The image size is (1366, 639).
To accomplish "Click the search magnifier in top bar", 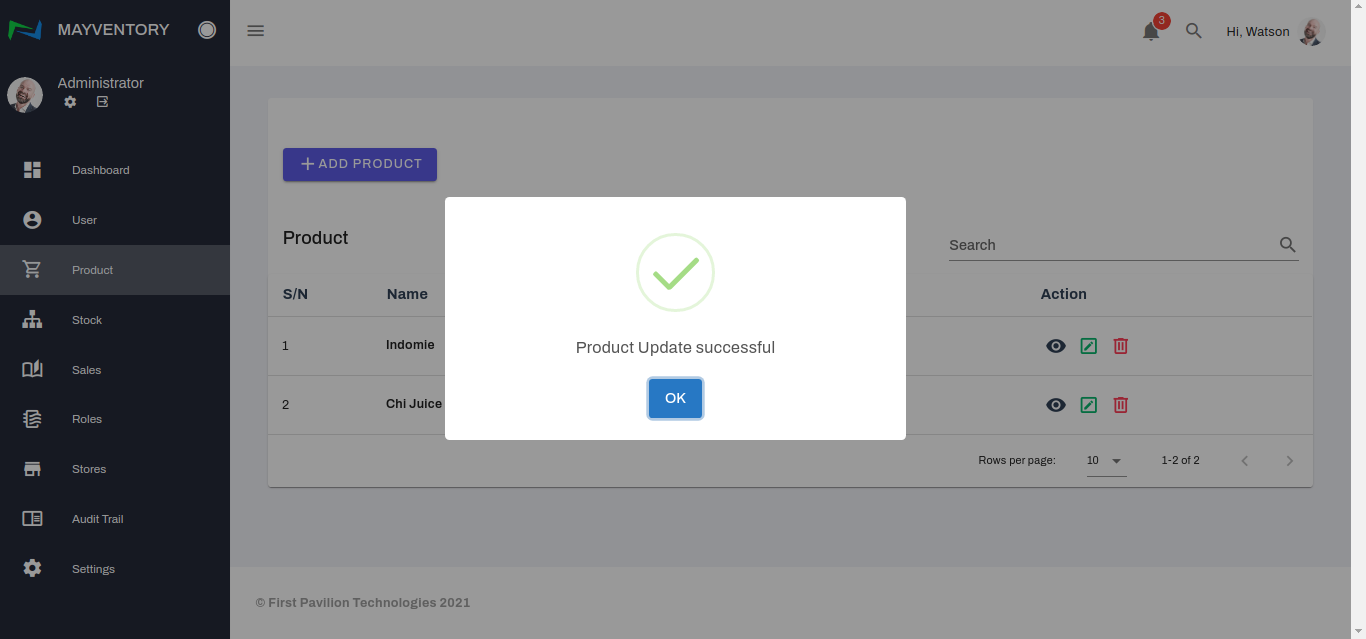I will click(1193, 31).
